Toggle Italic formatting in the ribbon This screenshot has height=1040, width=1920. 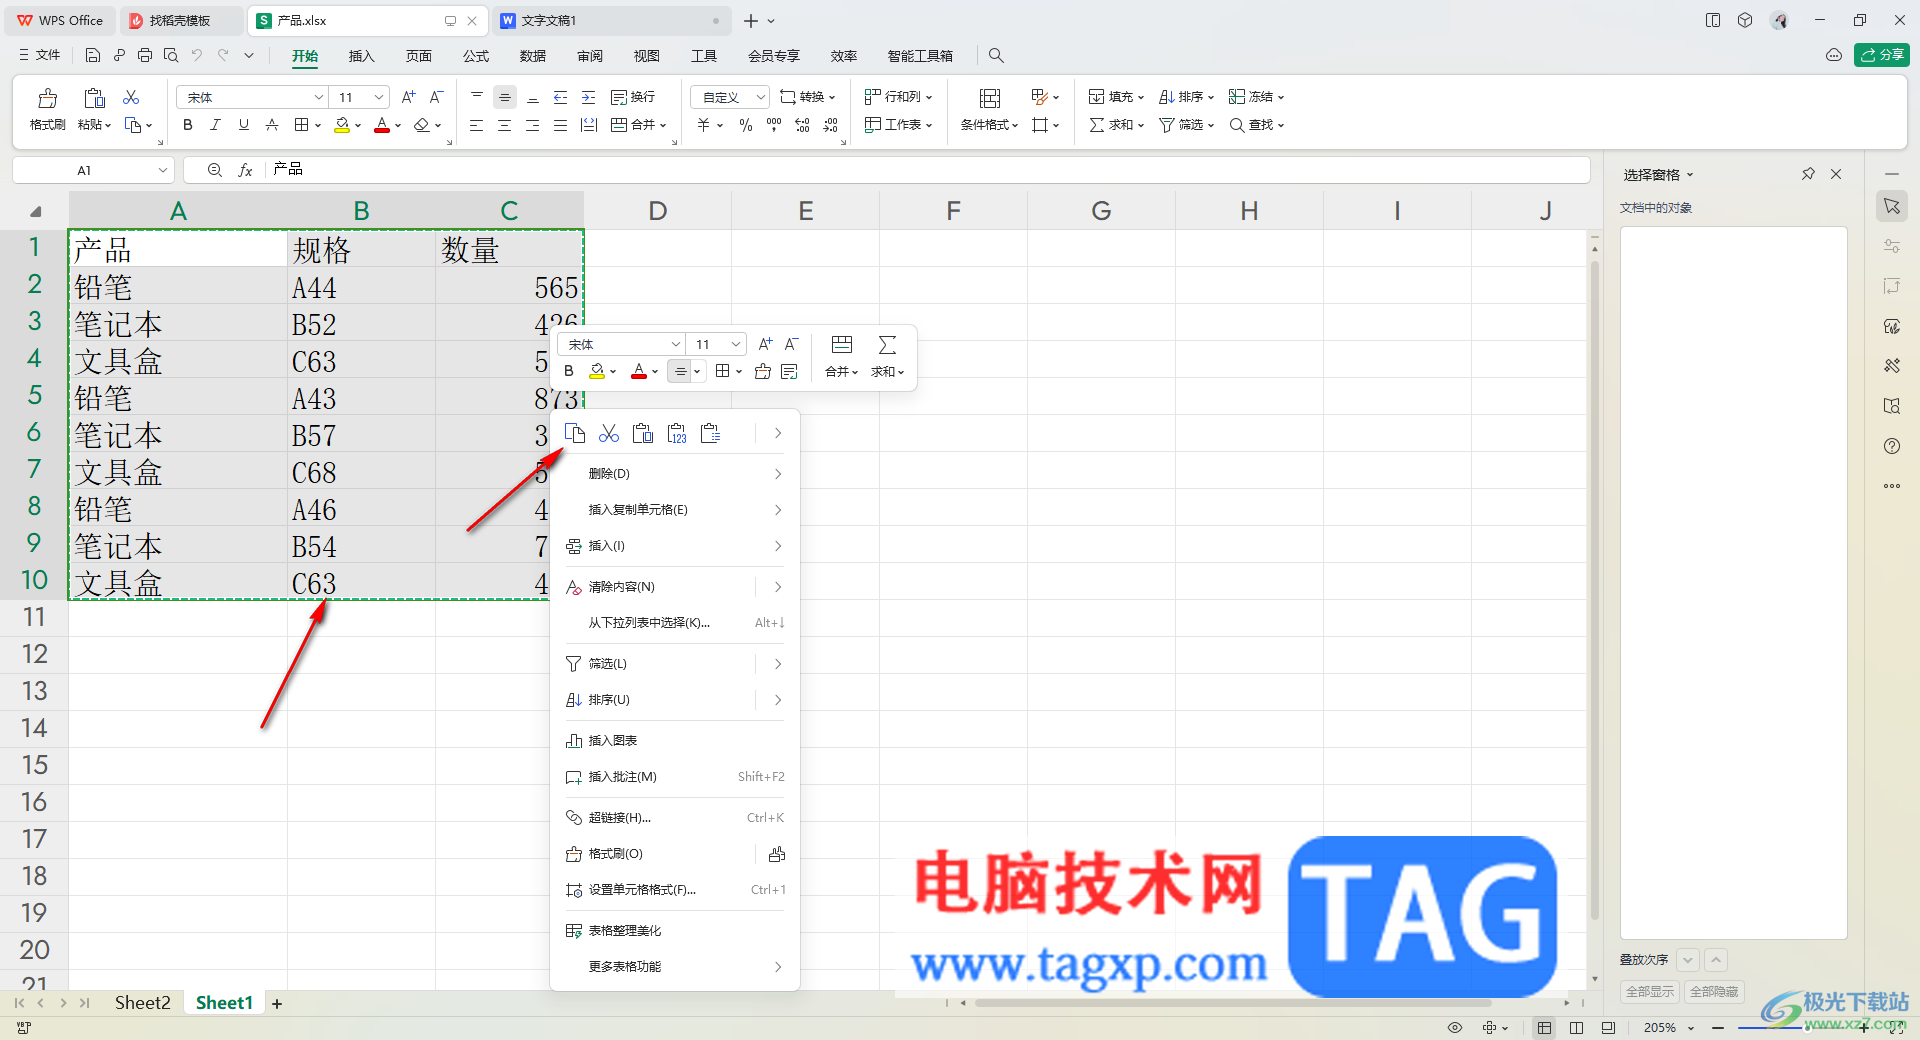click(216, 125)
